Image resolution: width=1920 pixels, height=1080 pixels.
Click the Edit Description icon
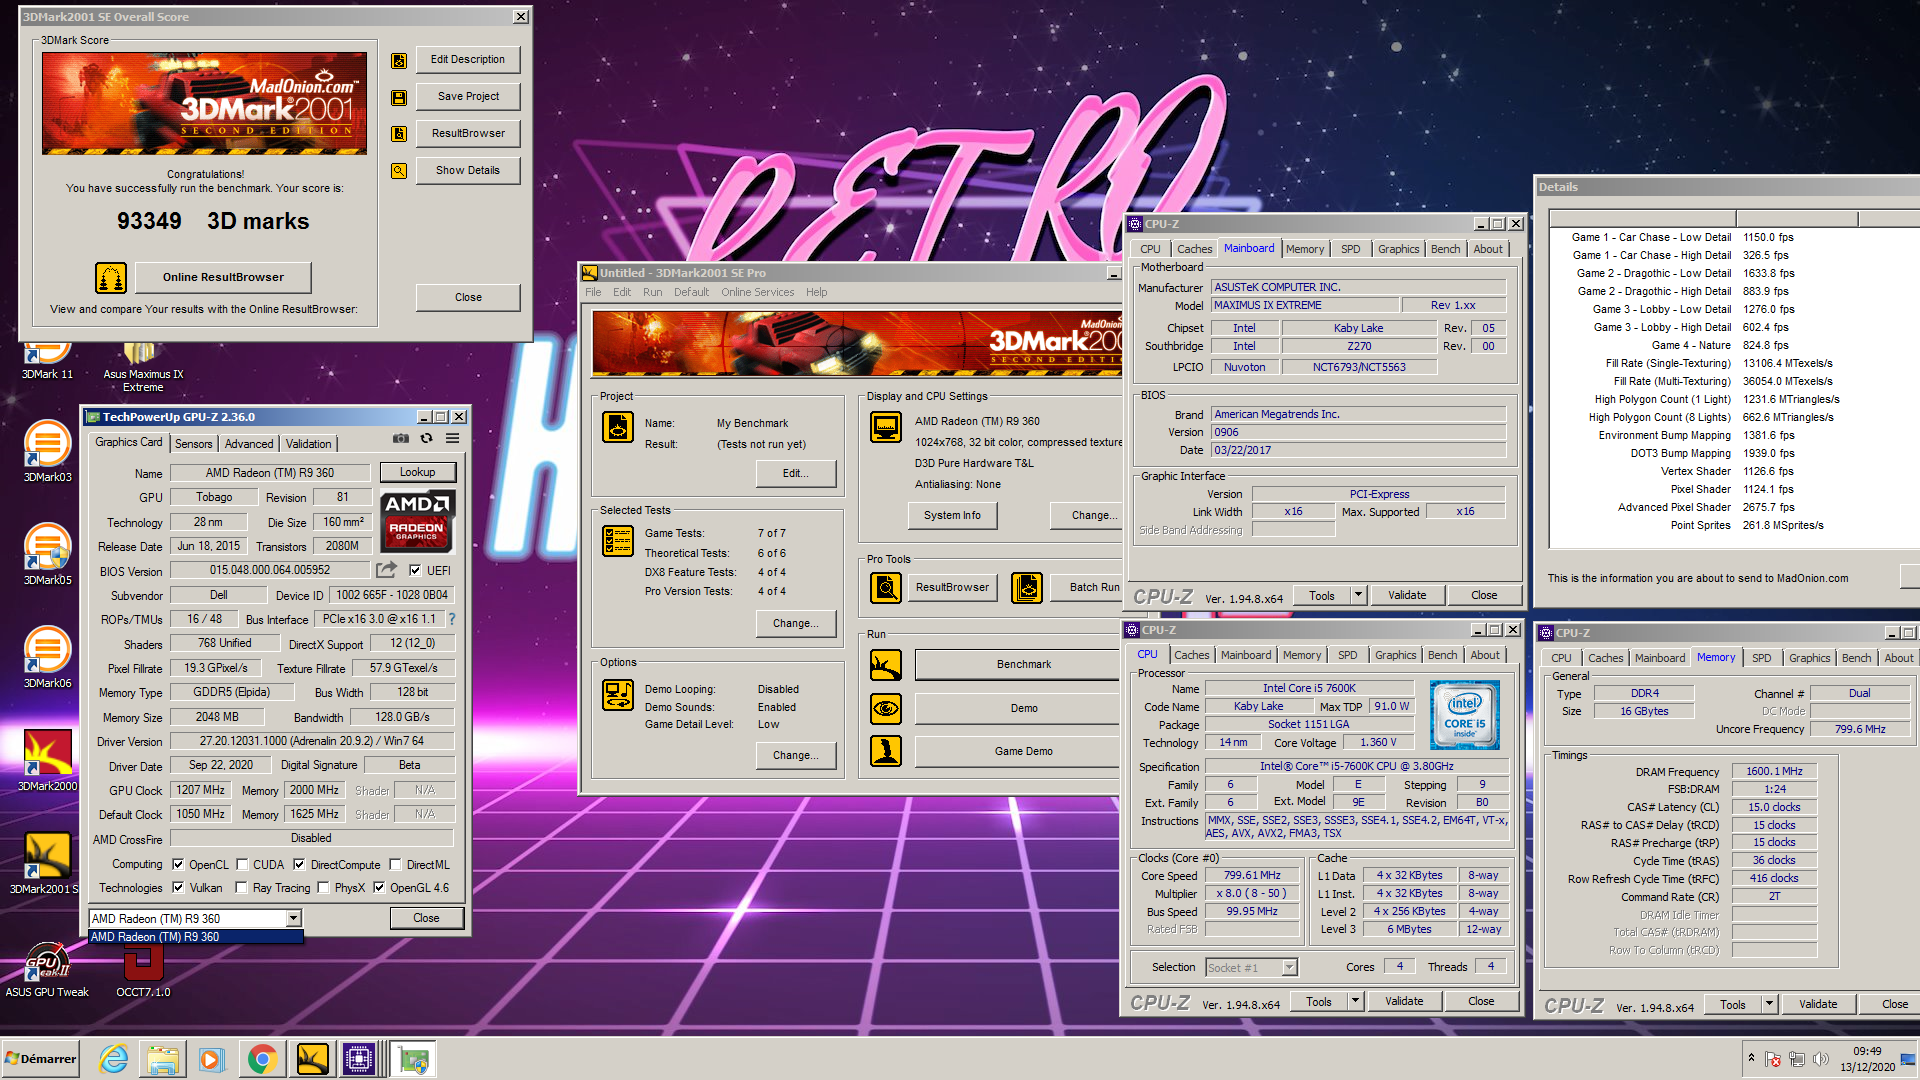[x=399, y=60]
